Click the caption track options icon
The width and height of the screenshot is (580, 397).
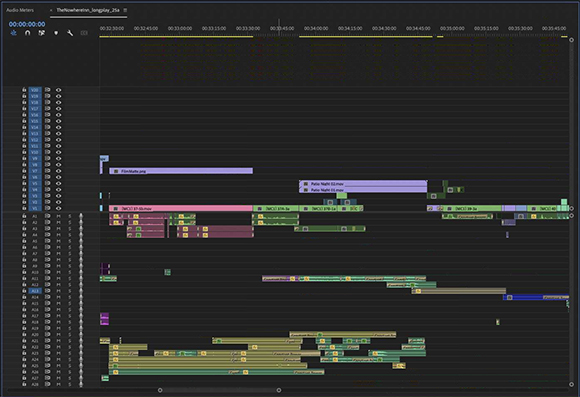84,33
